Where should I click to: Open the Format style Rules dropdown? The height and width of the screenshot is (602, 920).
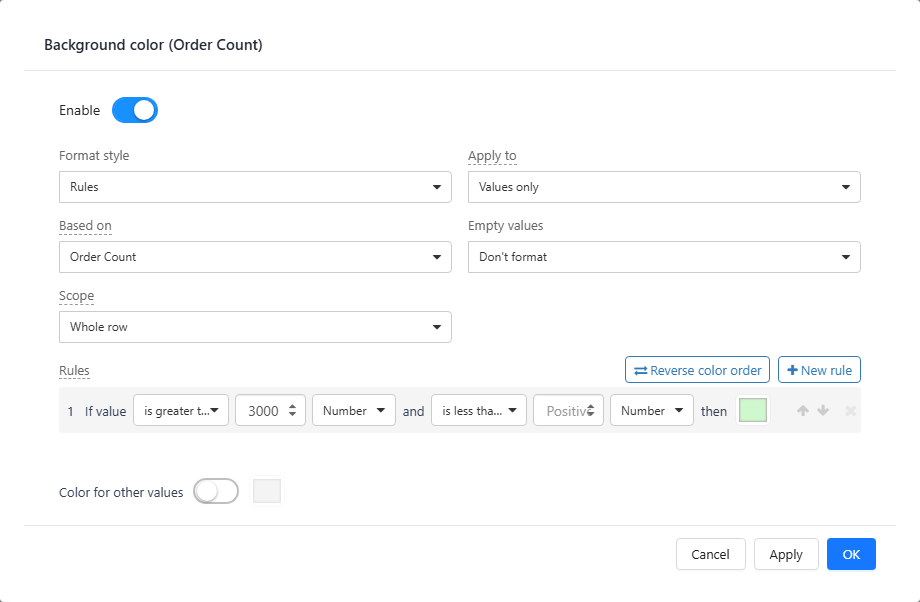click(x=255, y=187)
